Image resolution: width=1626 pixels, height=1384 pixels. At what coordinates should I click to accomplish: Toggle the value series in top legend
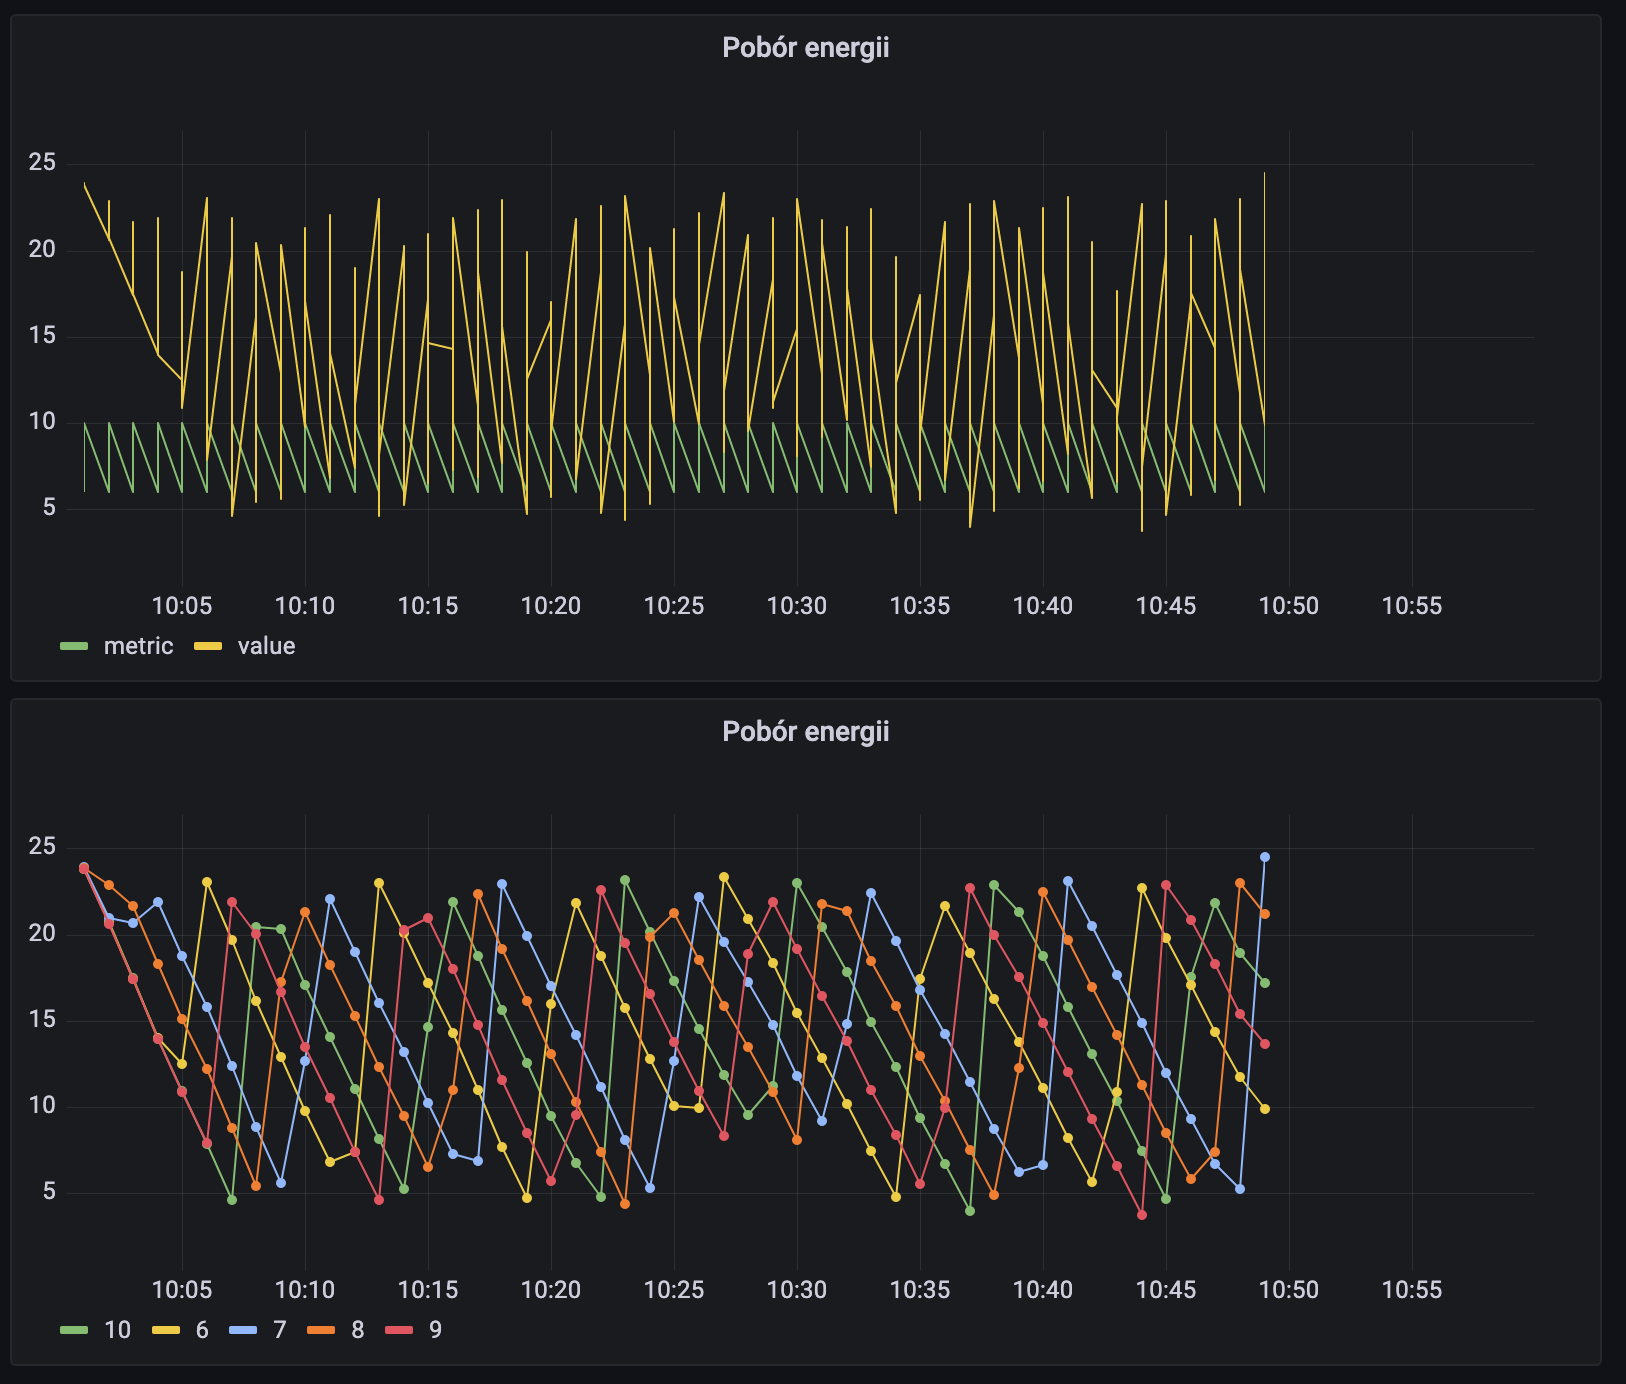(266, 646)
